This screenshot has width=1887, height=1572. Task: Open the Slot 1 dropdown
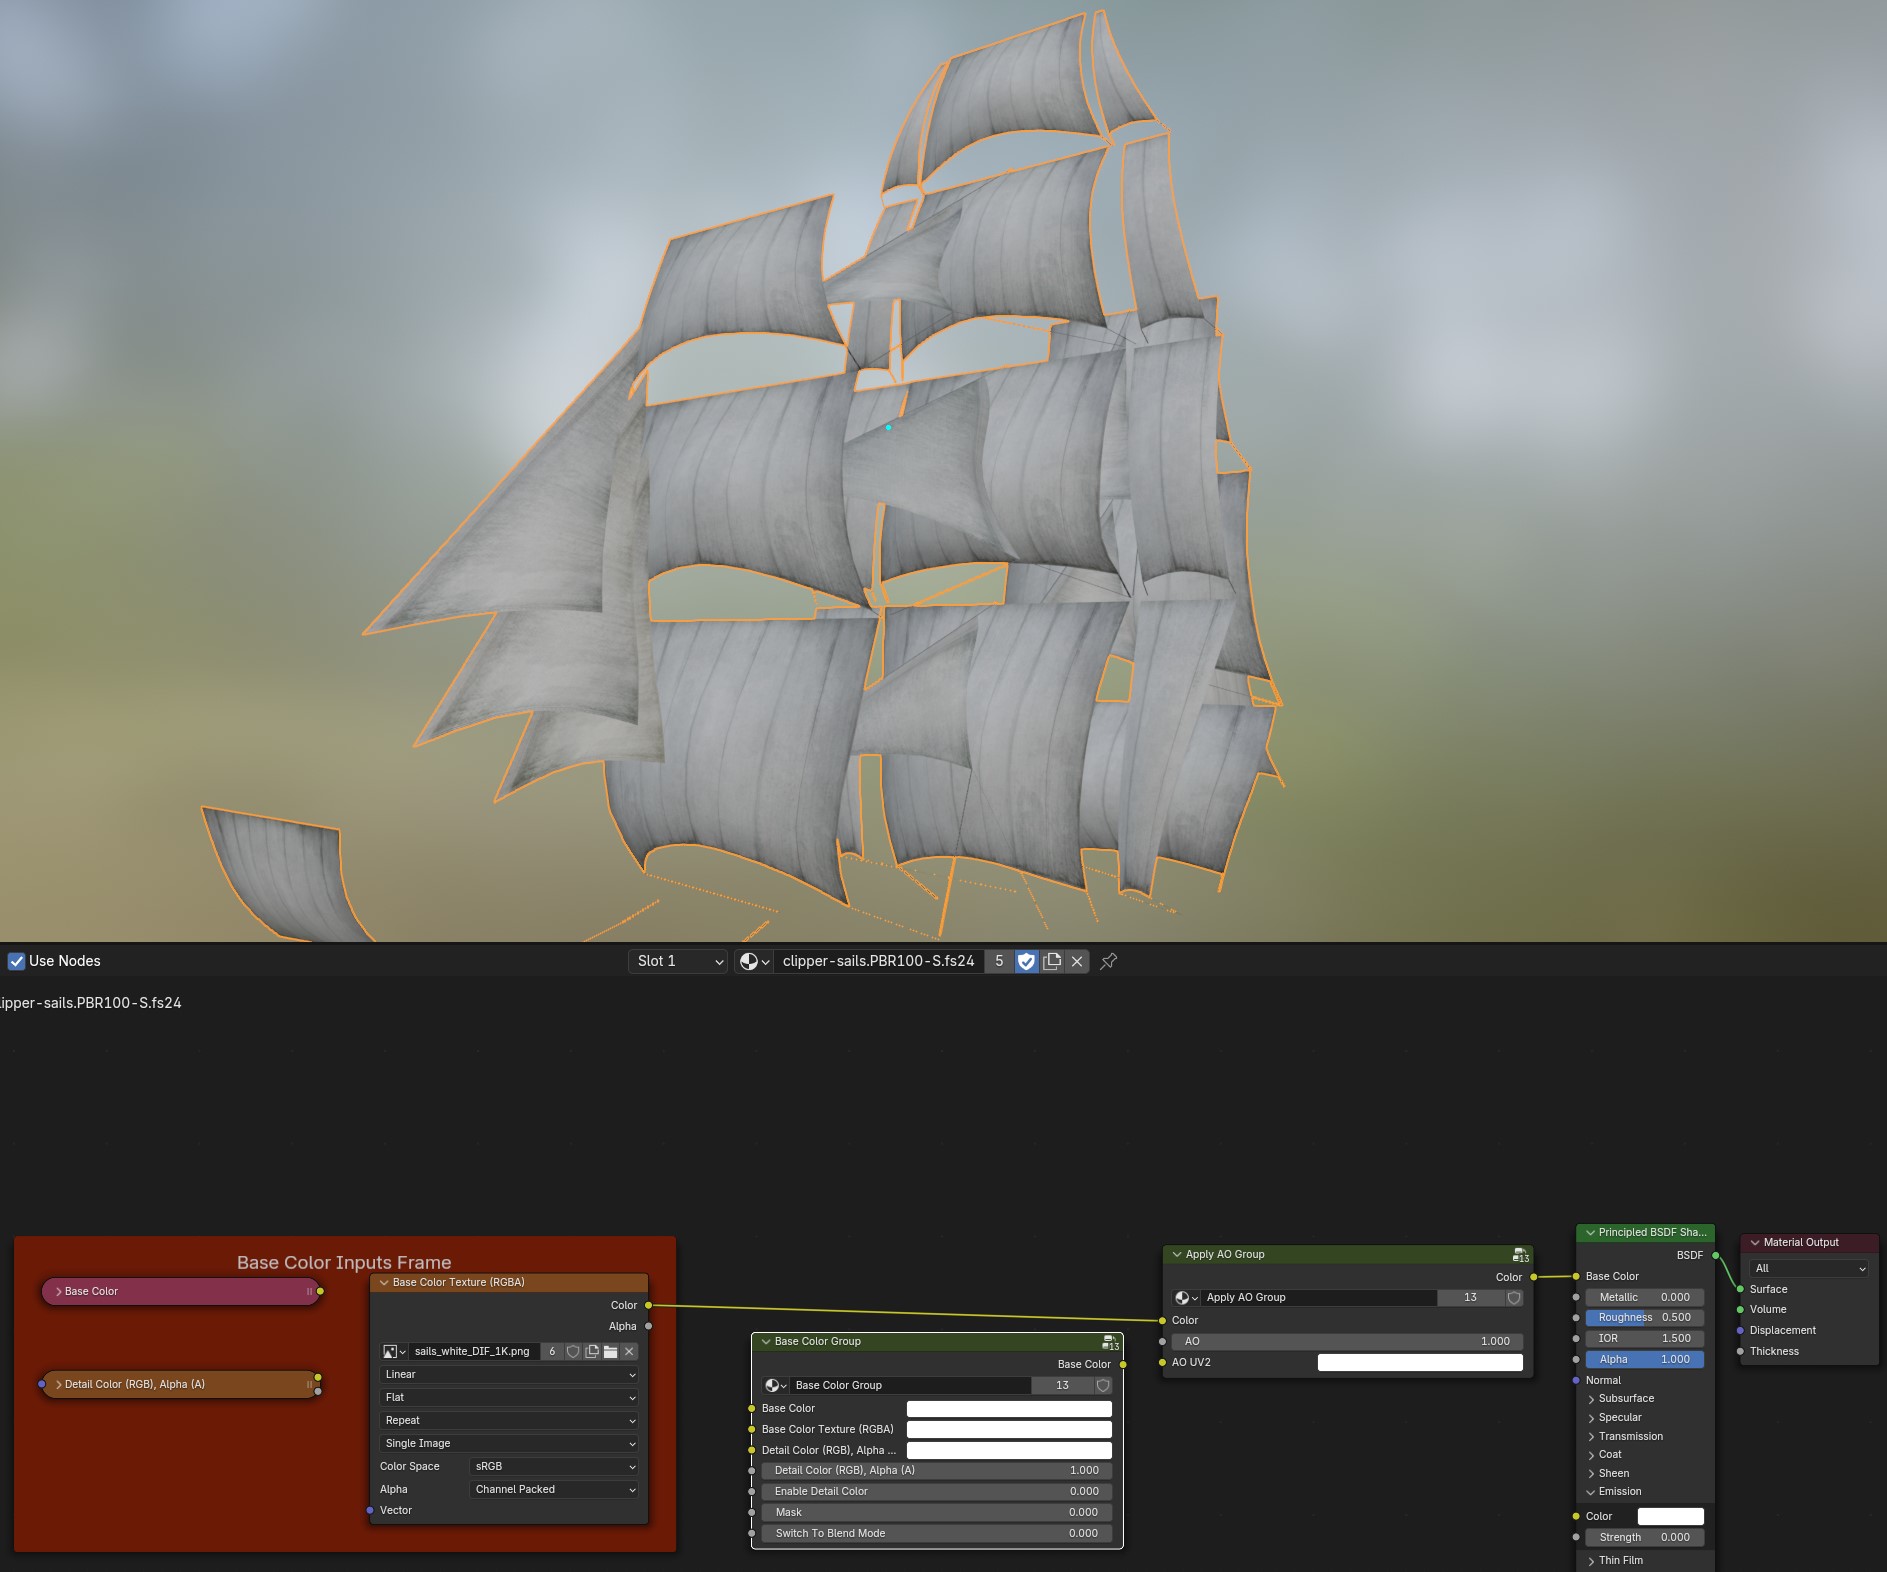678,961
